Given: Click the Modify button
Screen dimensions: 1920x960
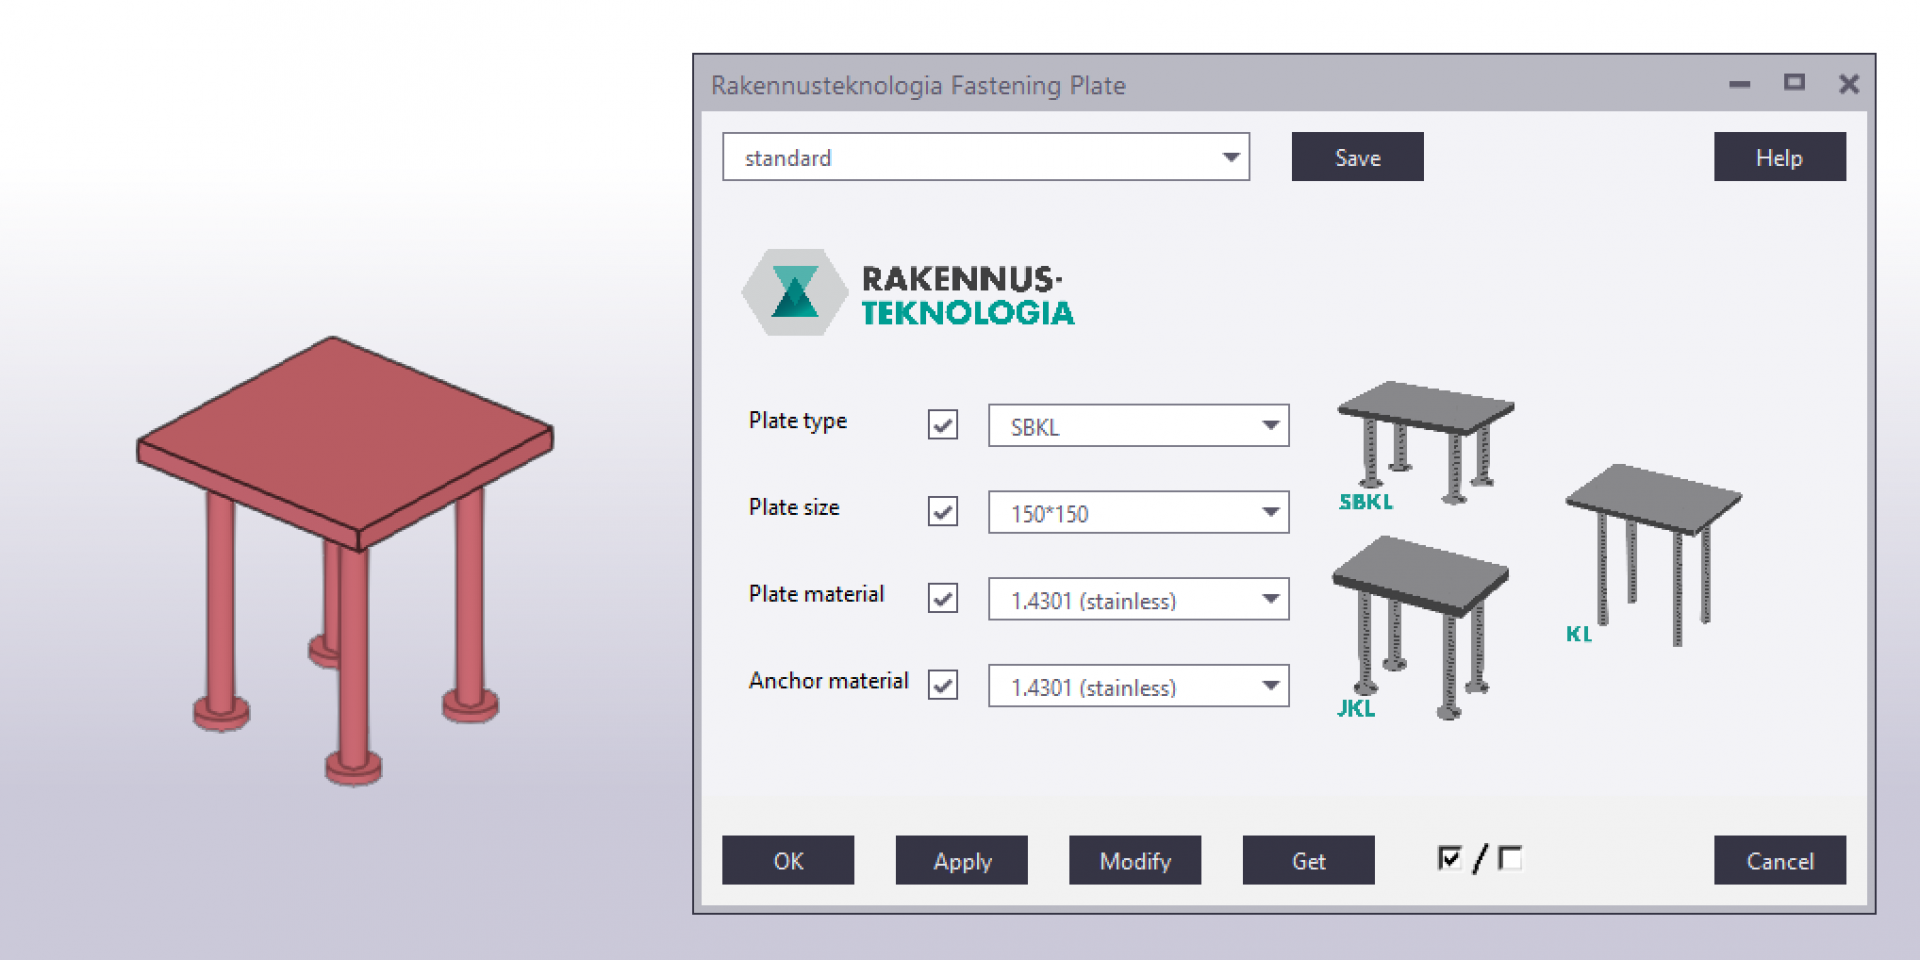Looking at the screenshot, I should [1134, 861].
